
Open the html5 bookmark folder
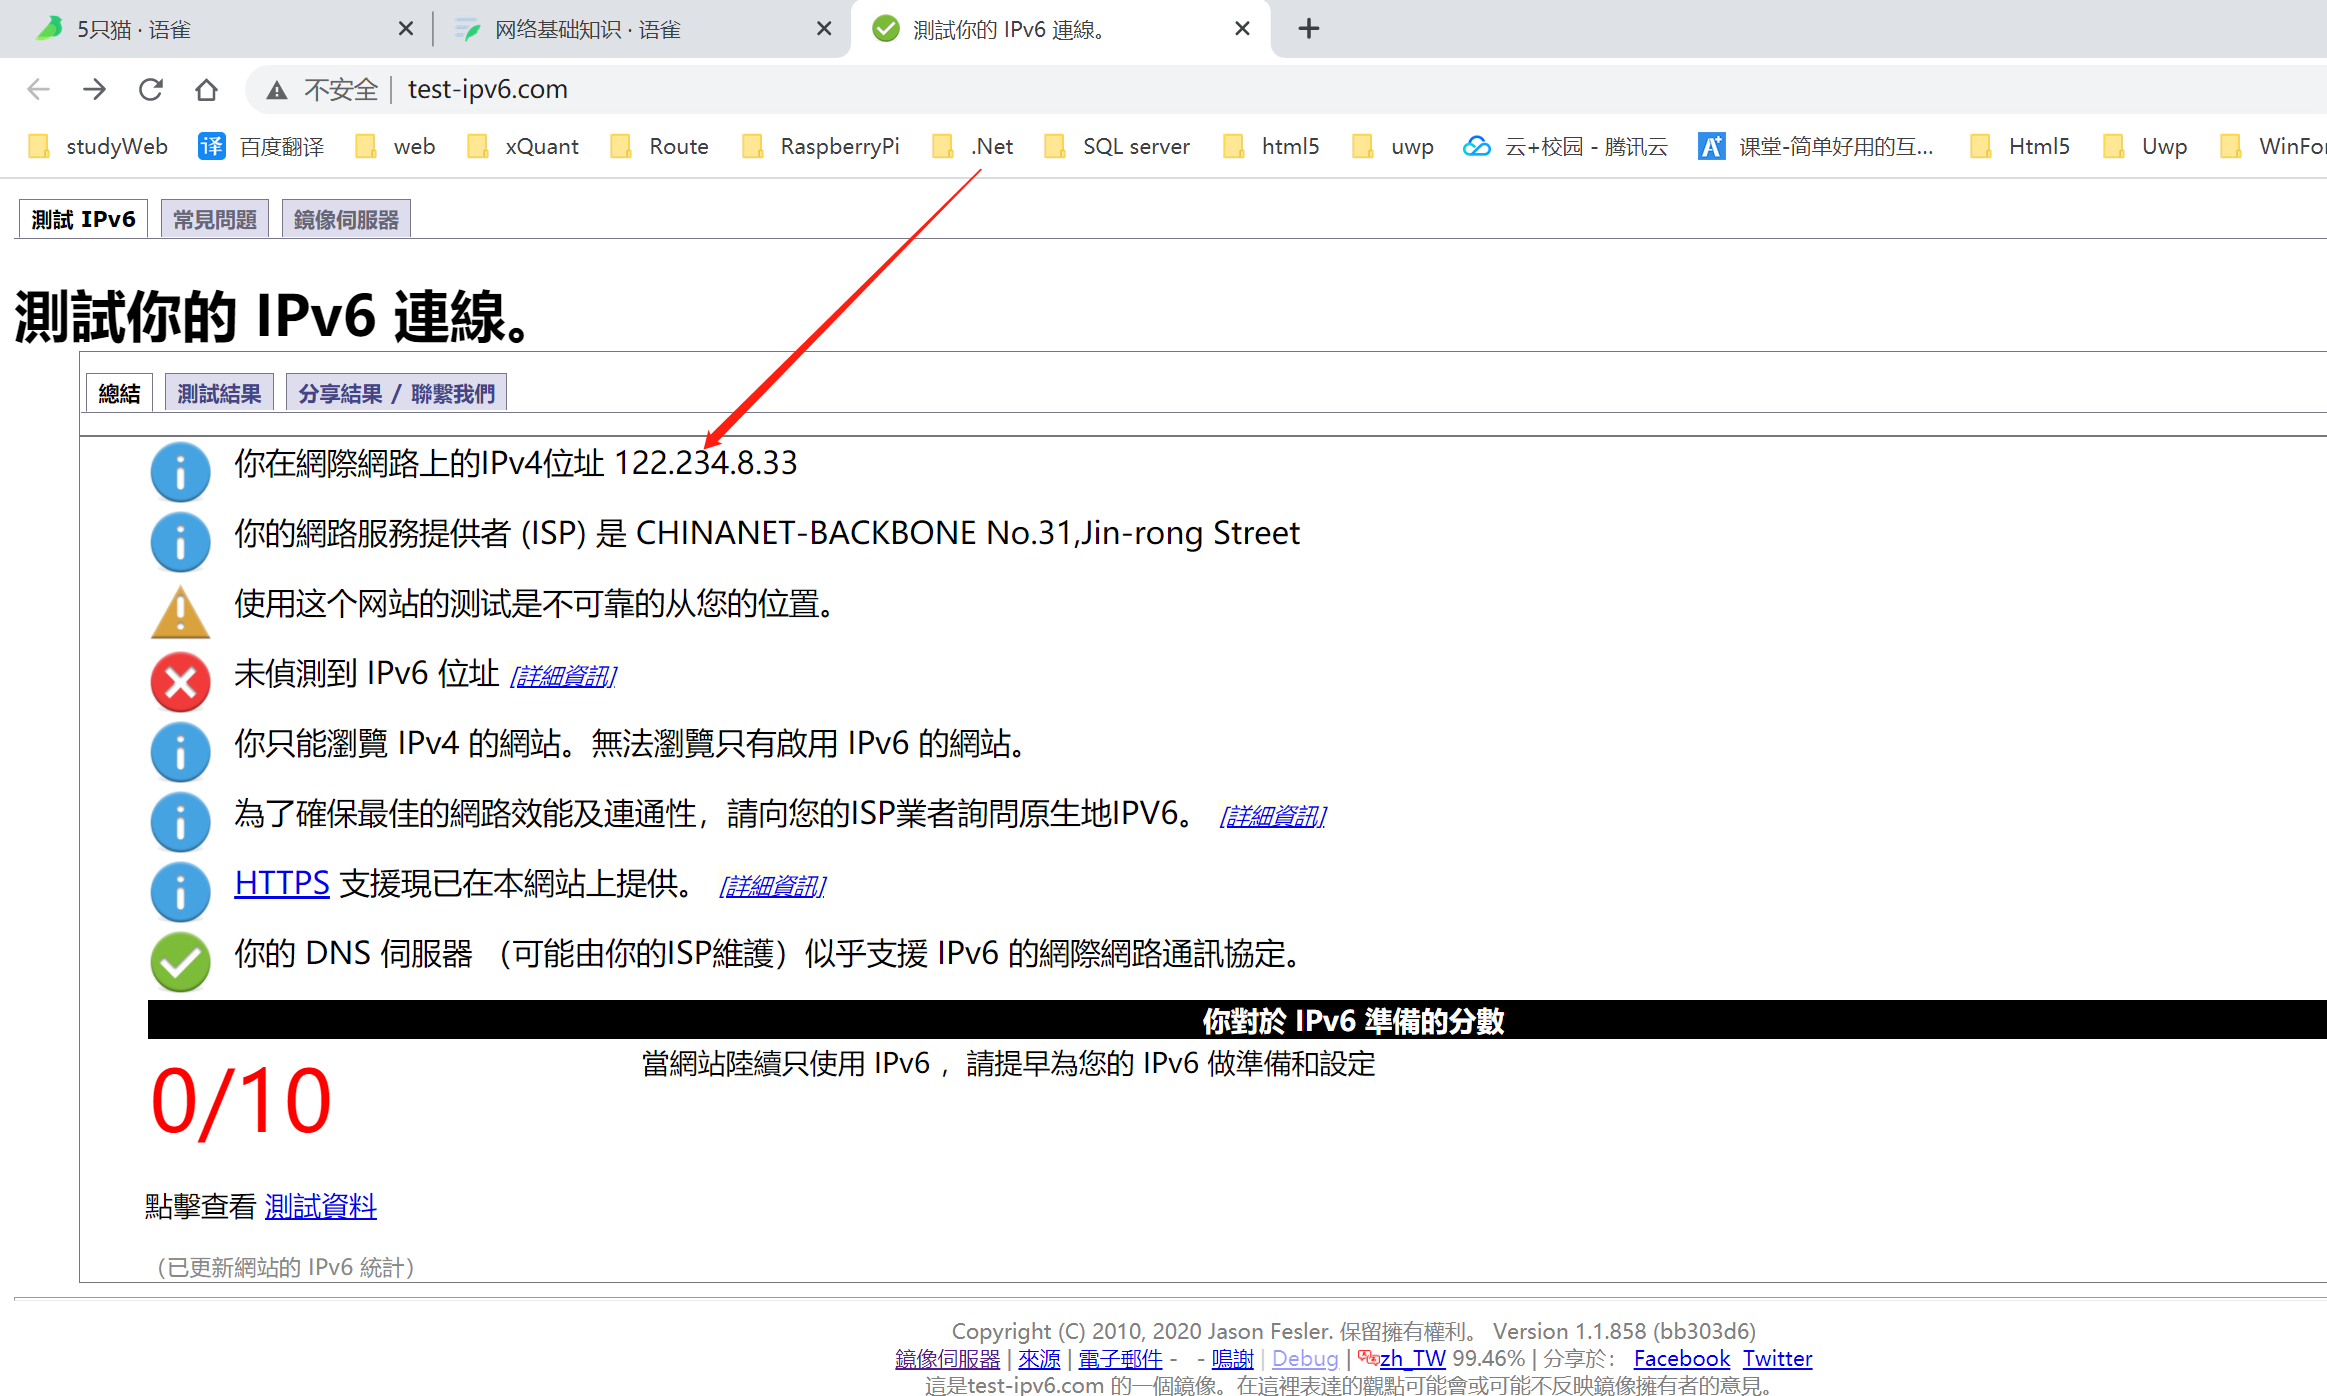pos(1271,147)
